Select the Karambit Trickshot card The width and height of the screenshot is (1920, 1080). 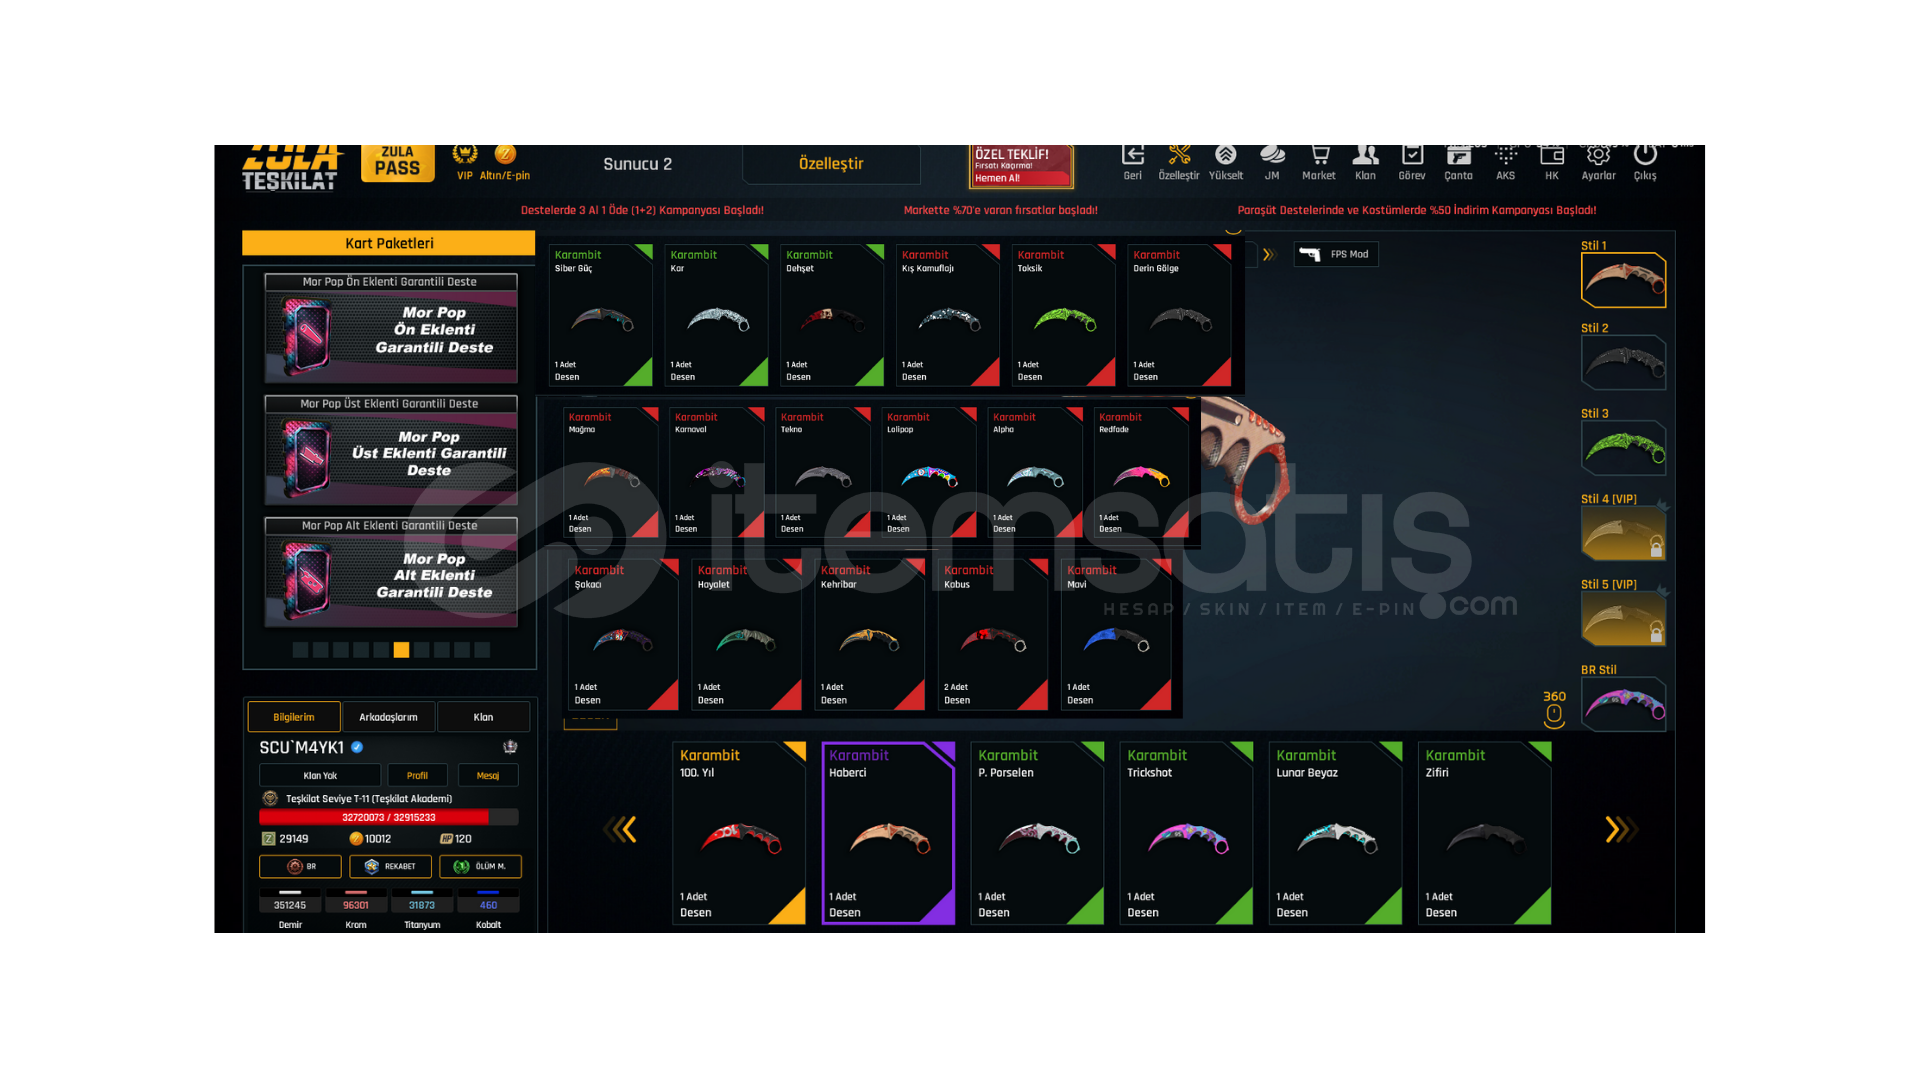point(1186,833)
